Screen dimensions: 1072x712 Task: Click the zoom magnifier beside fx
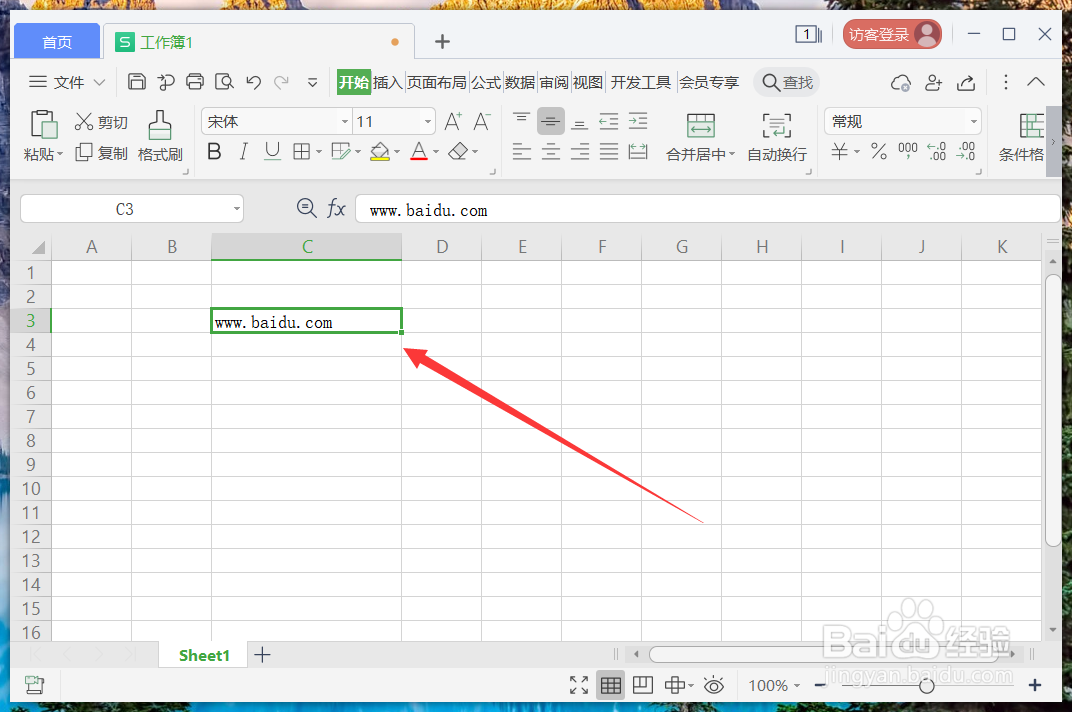[x=306, y=208]
